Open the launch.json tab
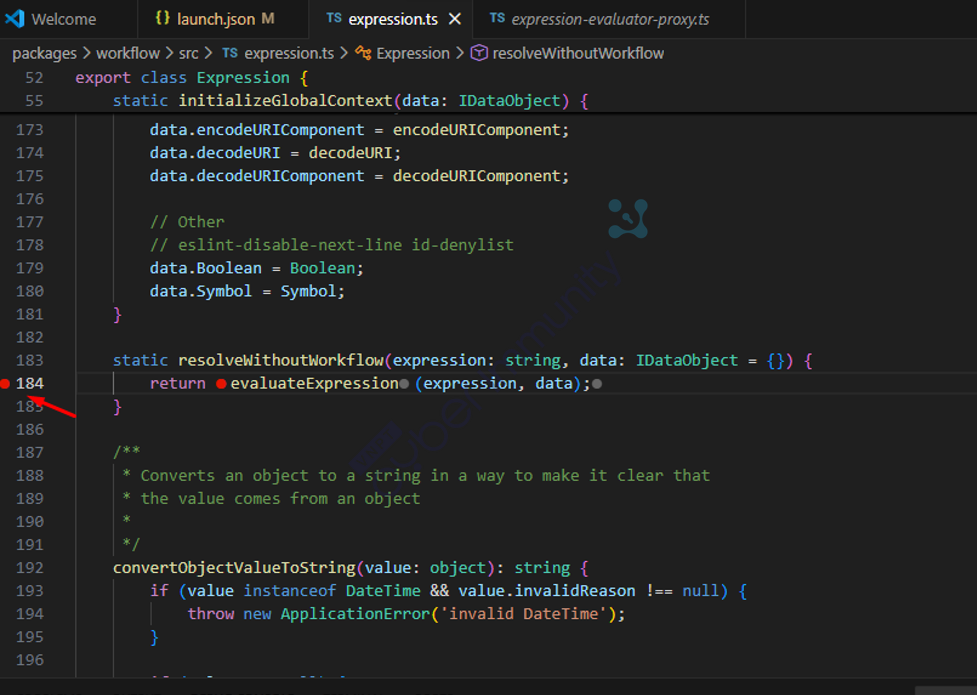977x695 pixels. [x=215, y=19]
